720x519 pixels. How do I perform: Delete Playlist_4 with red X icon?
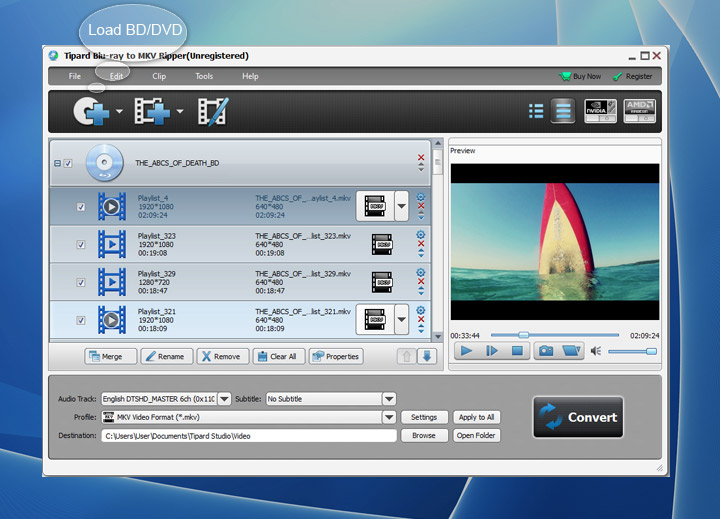coord(421,206)
